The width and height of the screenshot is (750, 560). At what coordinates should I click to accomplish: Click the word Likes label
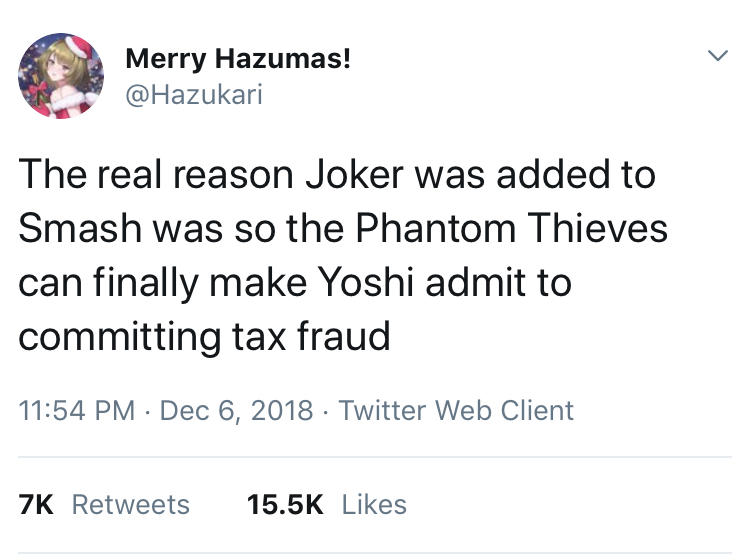click(x=374, y=504)
